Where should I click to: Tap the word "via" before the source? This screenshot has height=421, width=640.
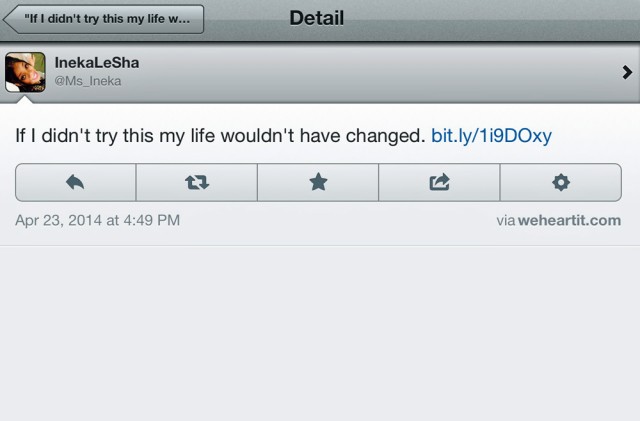505,220
